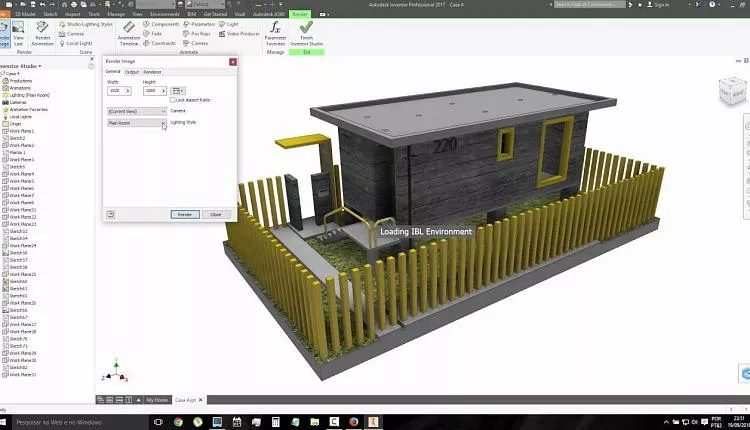
Task: Enable the Lock Aspect Ratio checkbox
Action: click(175, 100)
